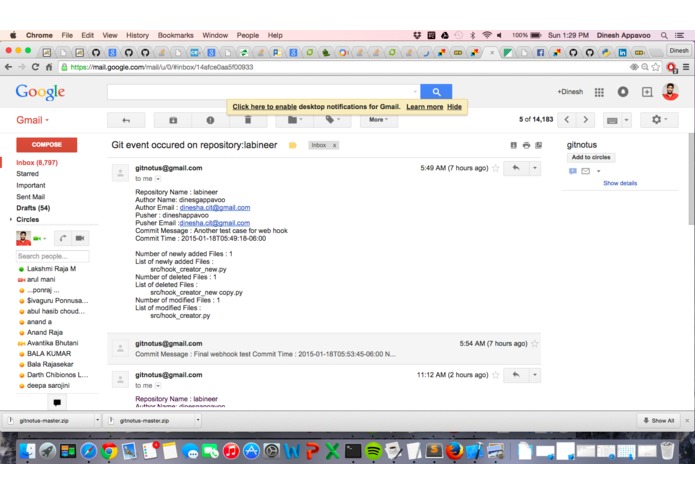Star the 11:12 AM message

click(x=496, y=375)
